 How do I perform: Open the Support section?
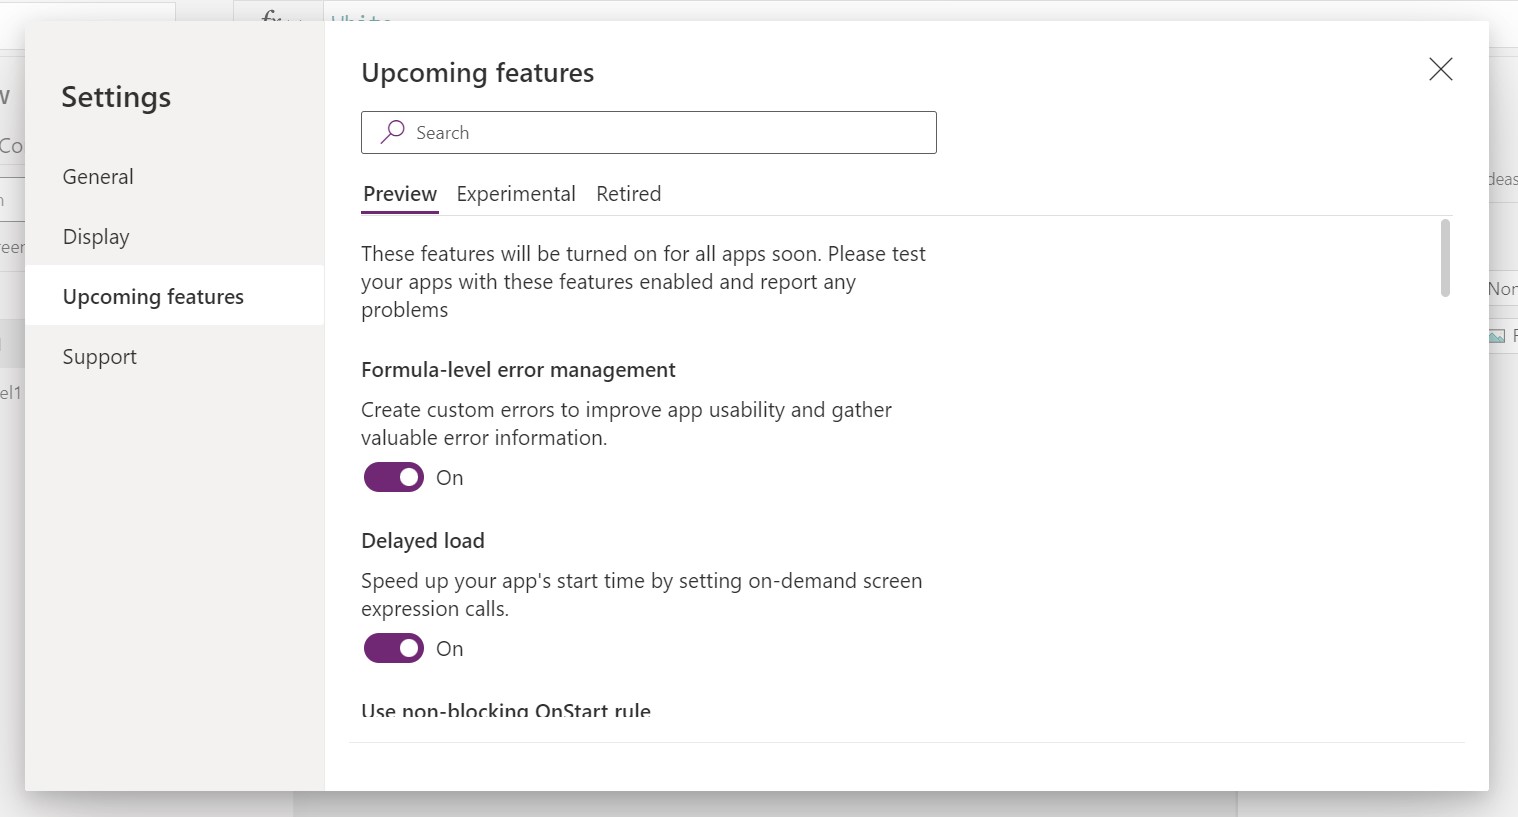pyautogui.click(x=99, y=356)
